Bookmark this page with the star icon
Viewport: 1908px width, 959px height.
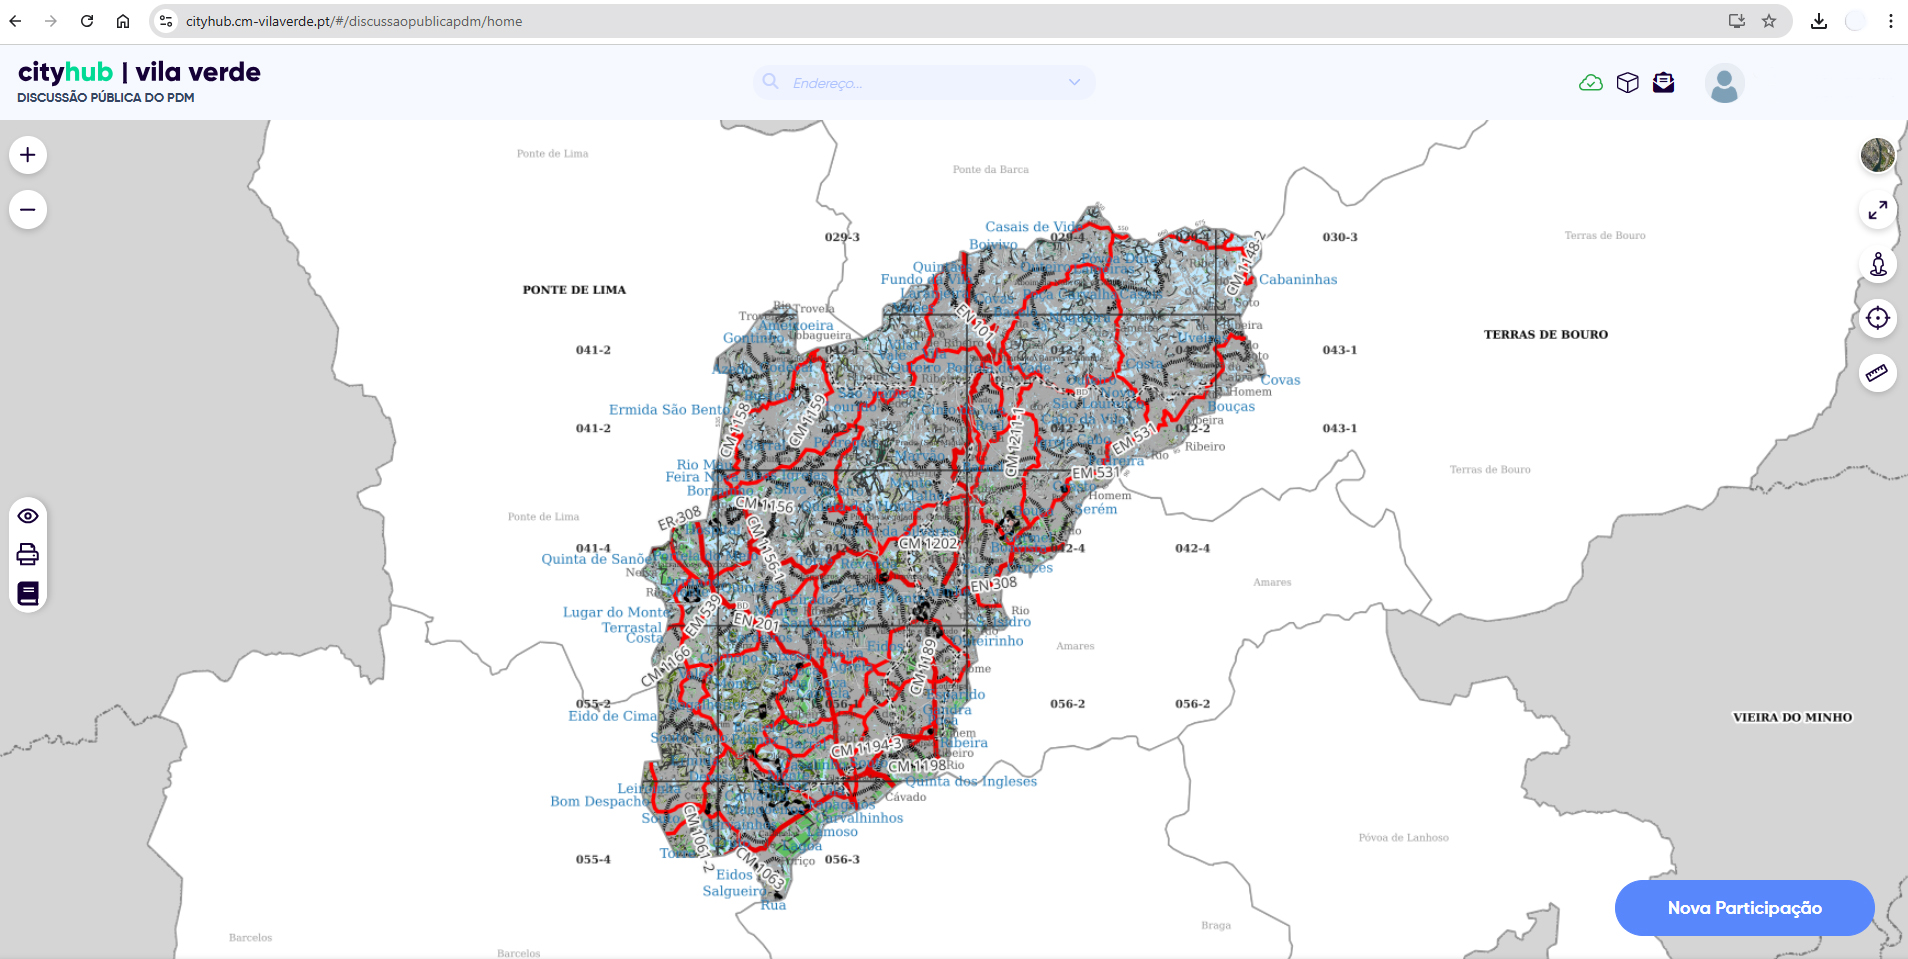click(1769, 21)
